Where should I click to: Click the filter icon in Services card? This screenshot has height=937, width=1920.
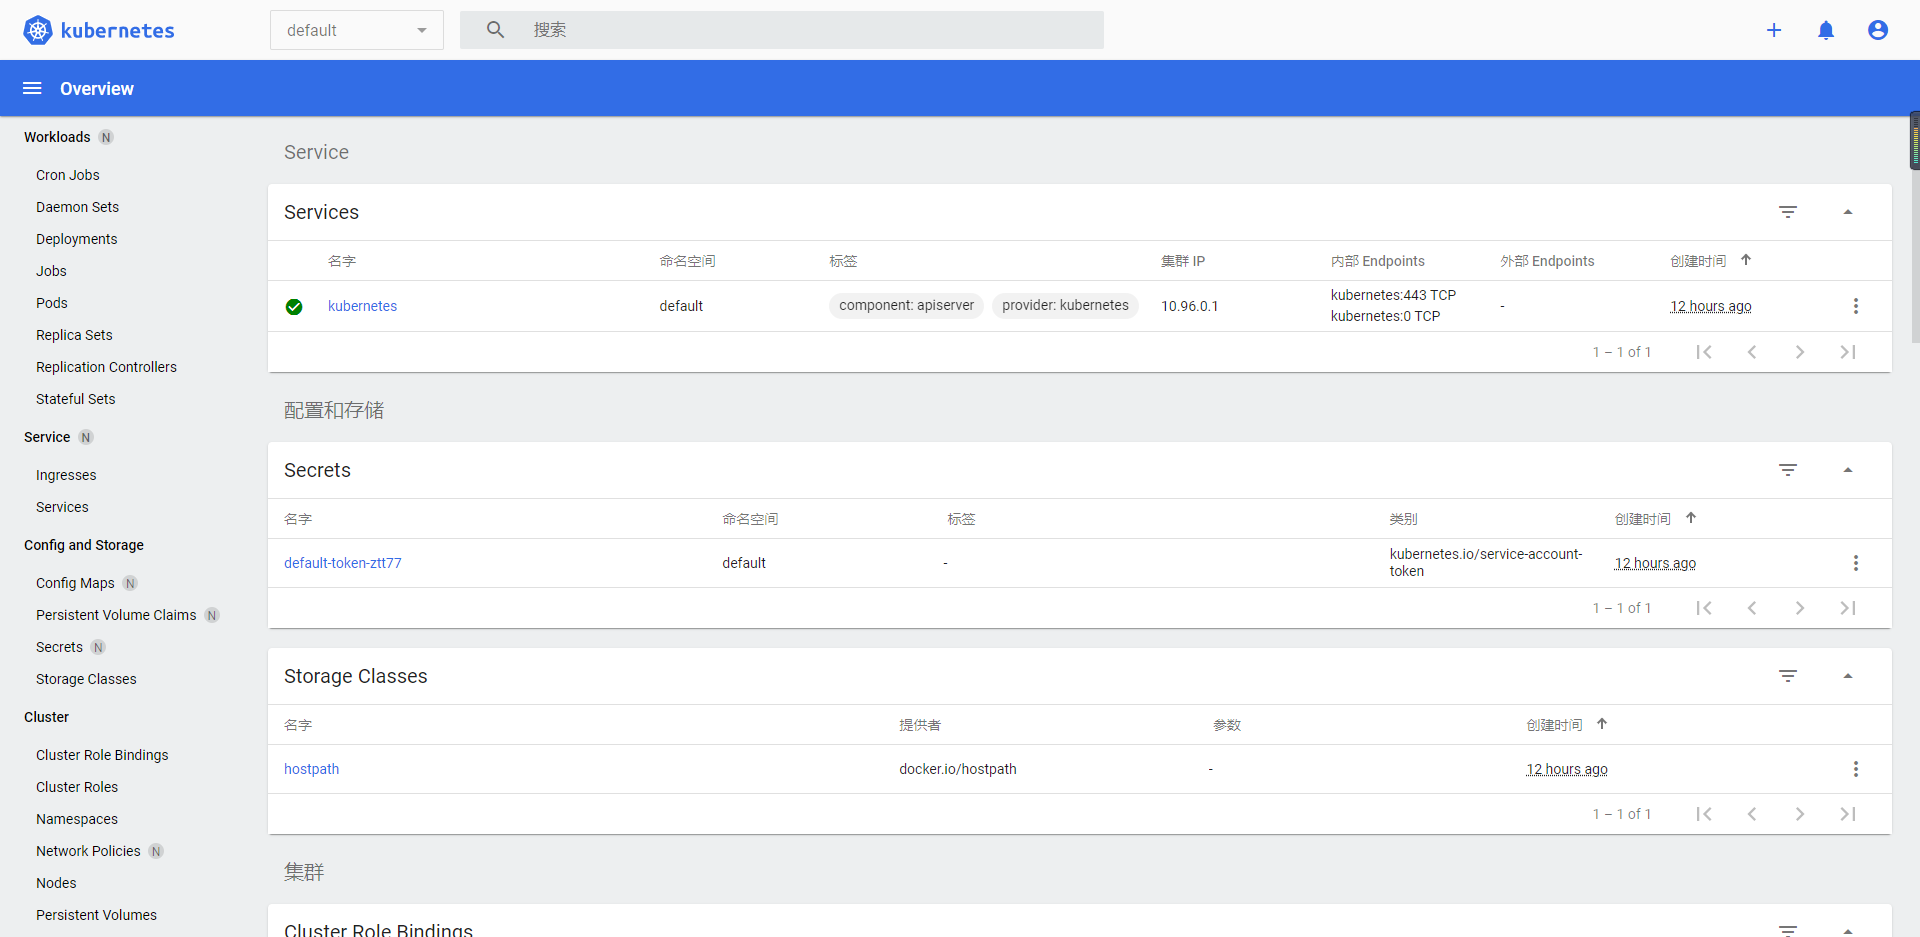click(1788, 212)
